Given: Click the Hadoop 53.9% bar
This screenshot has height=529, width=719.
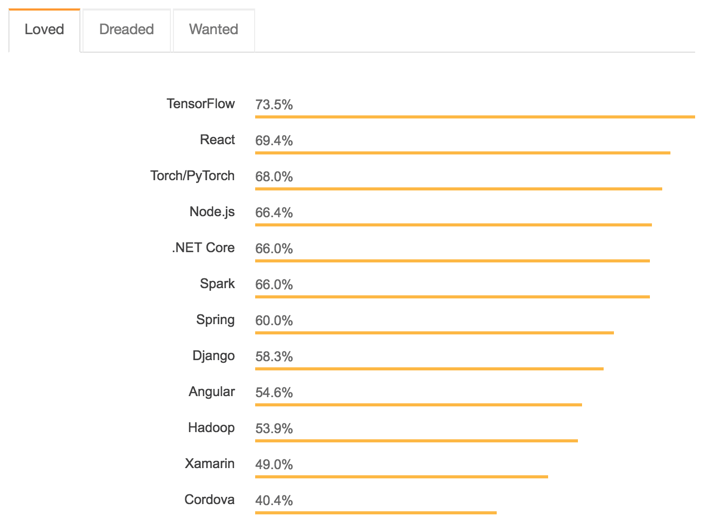Looking at the screenshot, I should [x=416, y=441].
